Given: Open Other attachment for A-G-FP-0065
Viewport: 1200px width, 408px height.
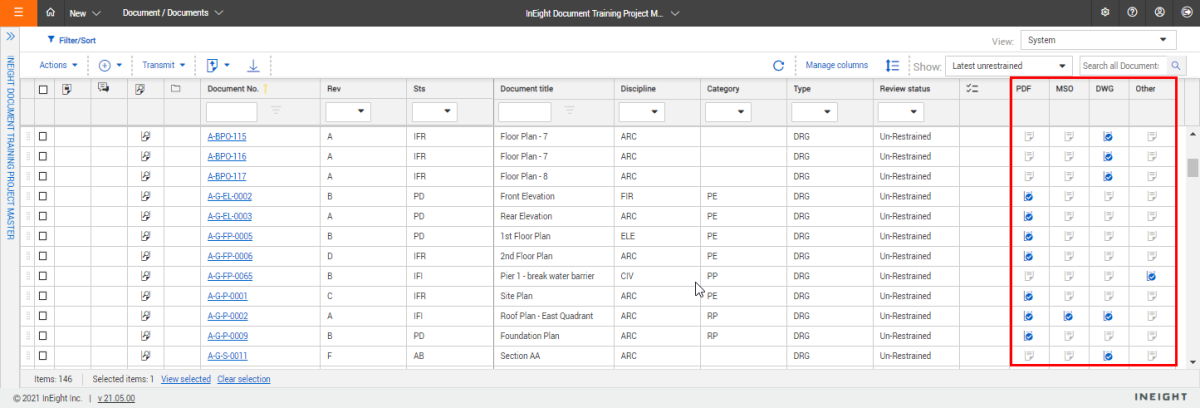Looking at the screenshot, I should pyautogui.click(x=1151, y=276).
